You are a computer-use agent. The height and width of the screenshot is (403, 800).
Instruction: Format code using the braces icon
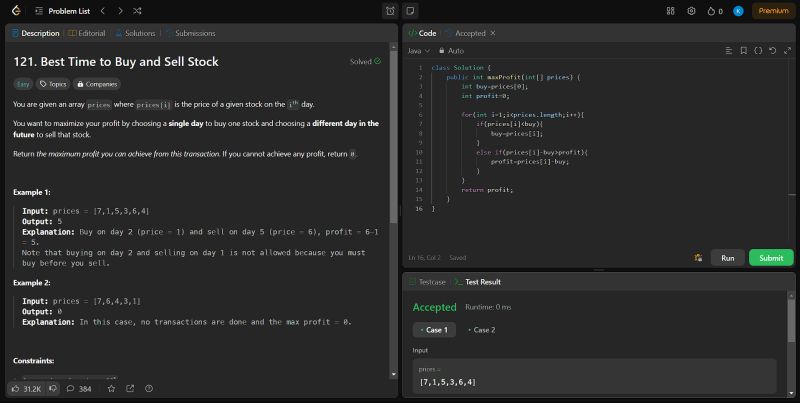[x=758, y=50]
